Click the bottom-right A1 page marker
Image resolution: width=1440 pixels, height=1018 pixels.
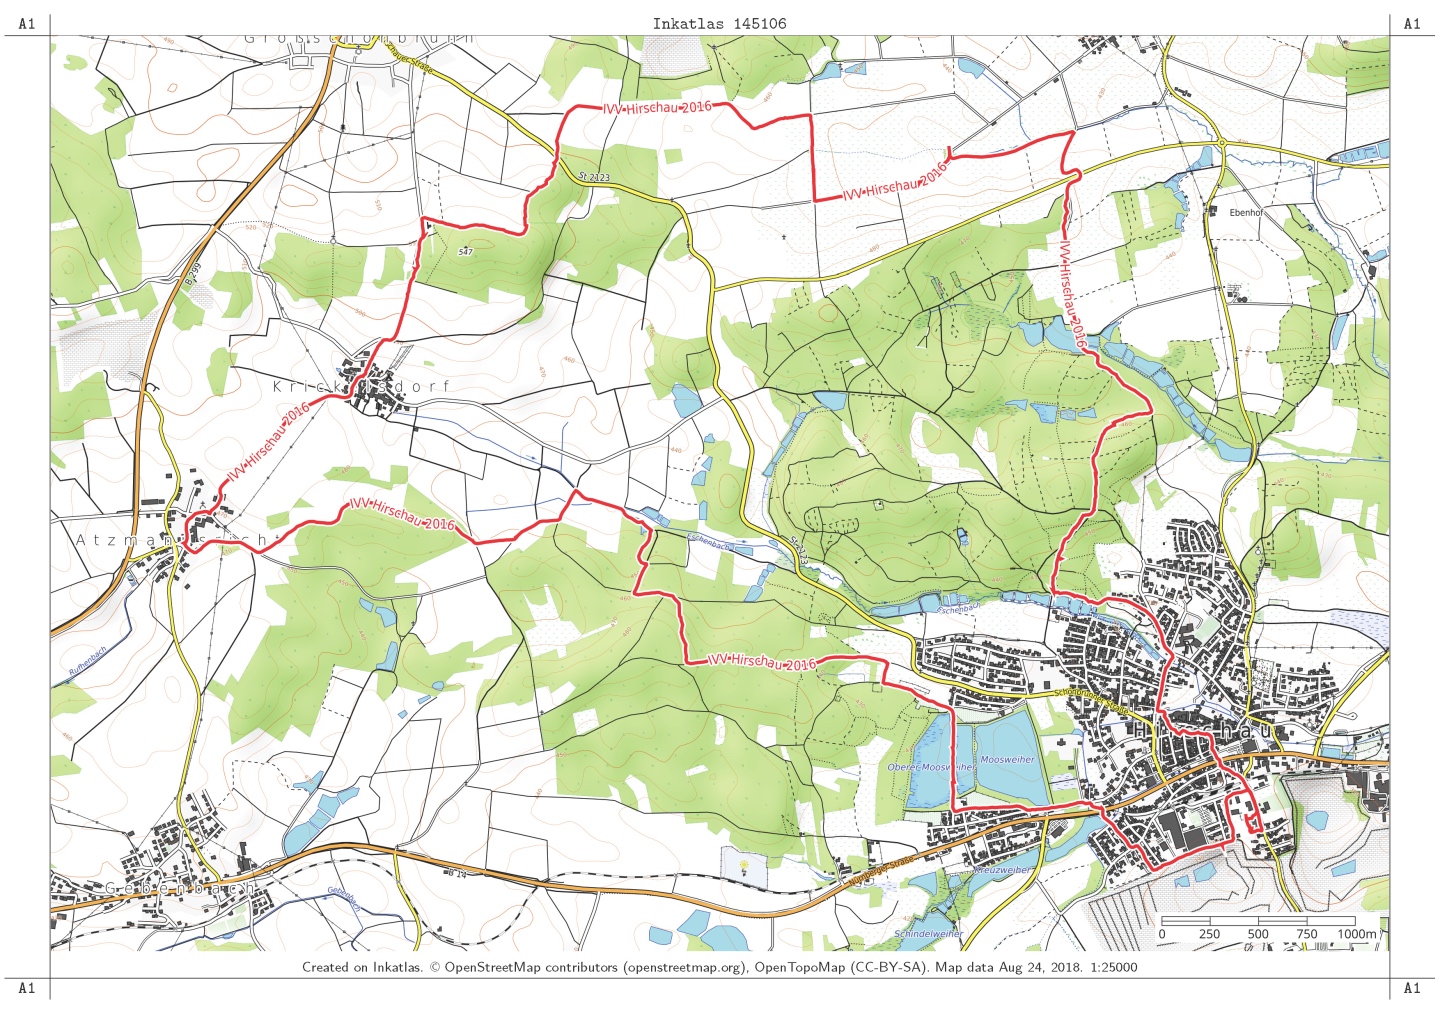[x=1412, y=988]
